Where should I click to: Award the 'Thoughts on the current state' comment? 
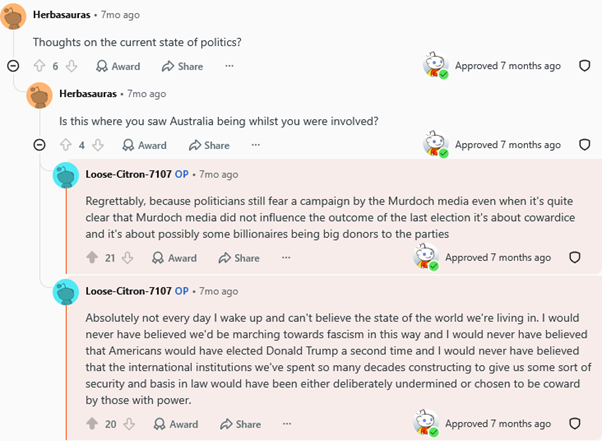(118, 66)
